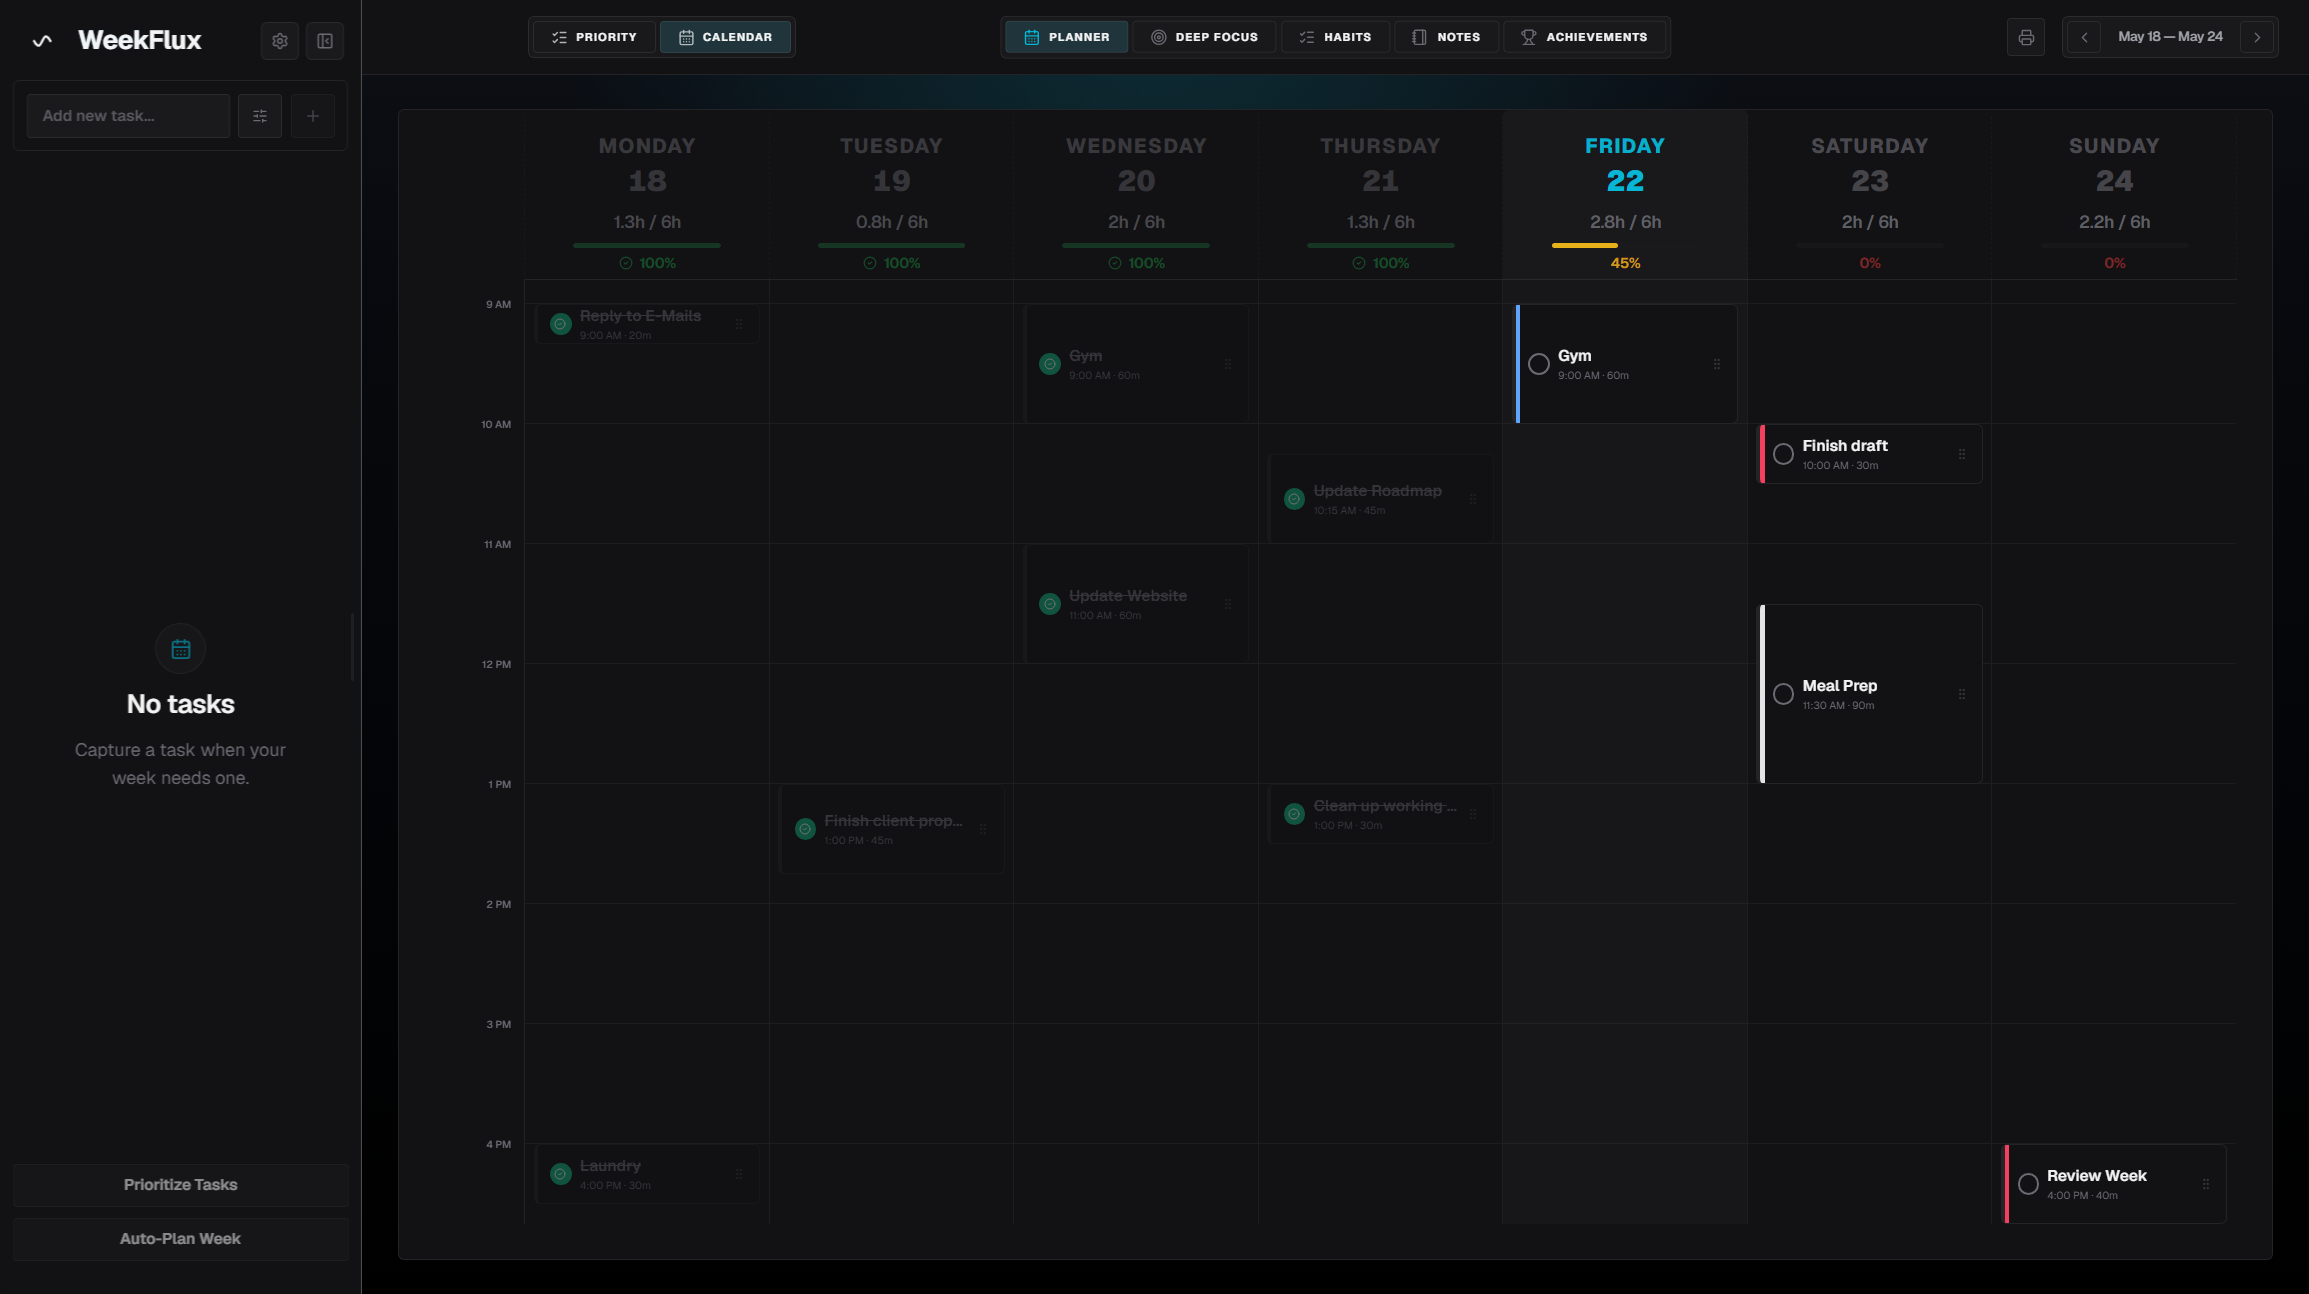
Task: Click the plus add task button
Action: pyautogui.click(x=313, y=116)
